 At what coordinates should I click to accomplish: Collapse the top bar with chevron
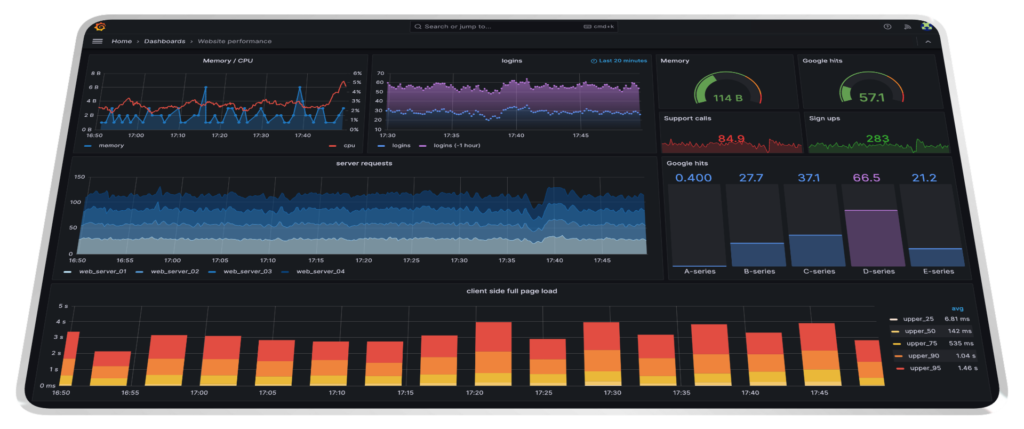928,42
